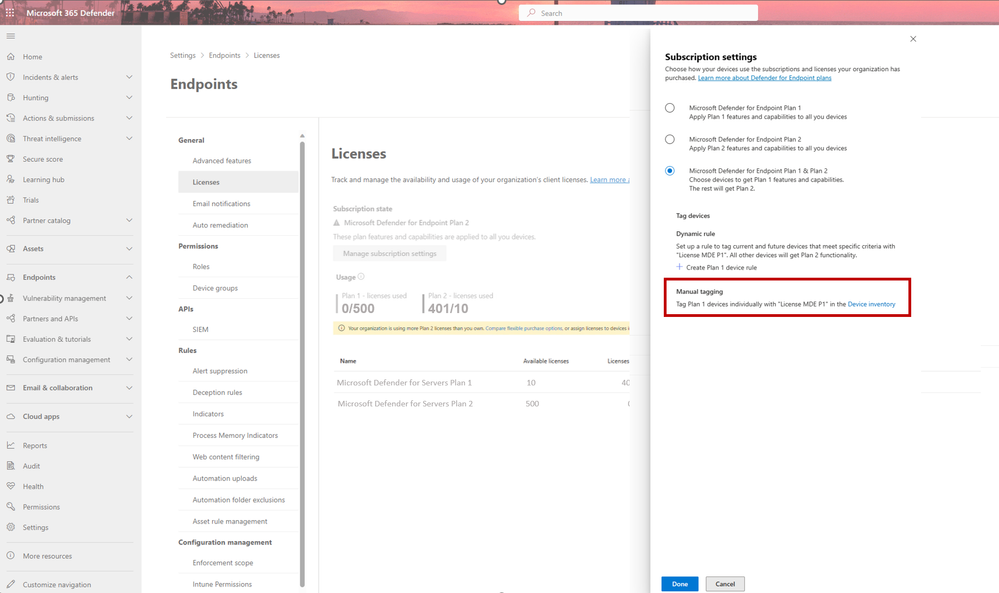Toggle the hamburger navigation menu icon
This screenshot has width=999, height=593.
11,36
